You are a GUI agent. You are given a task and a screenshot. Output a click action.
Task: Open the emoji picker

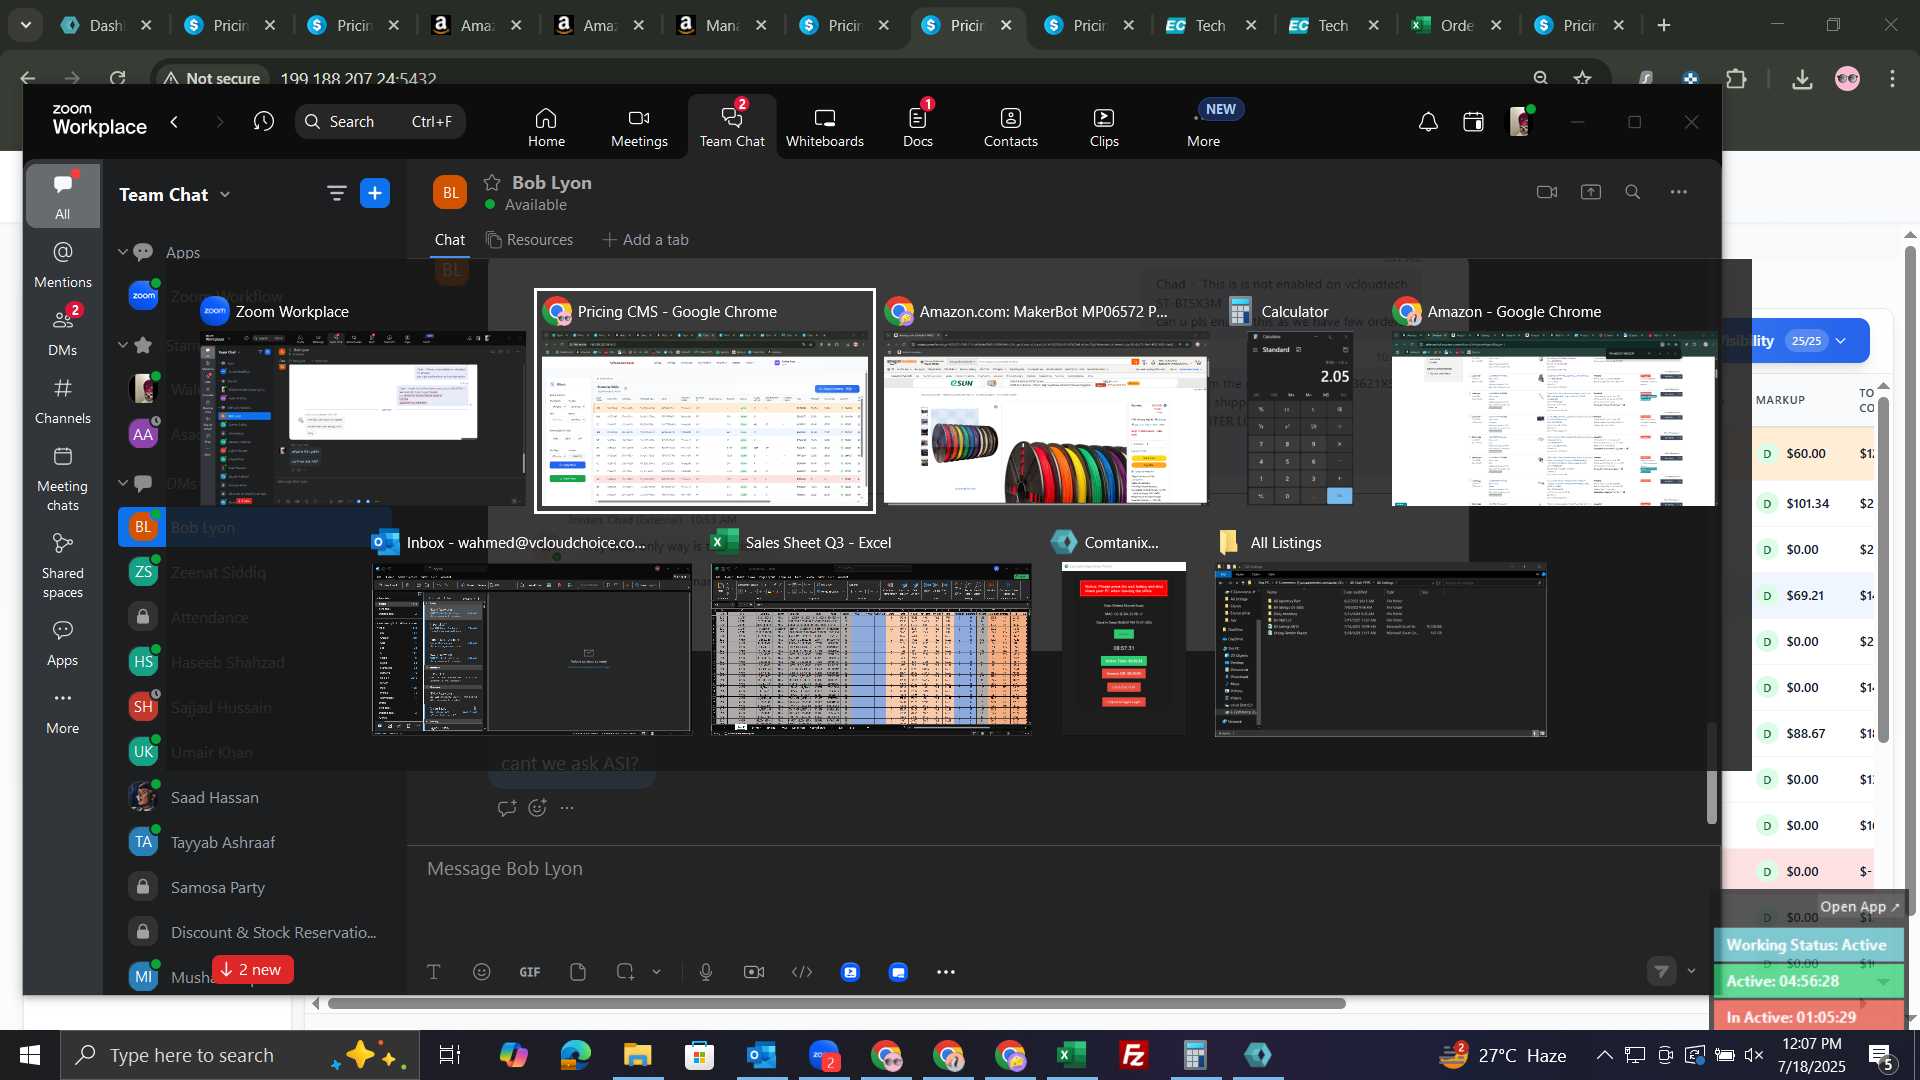click(482, 972)
